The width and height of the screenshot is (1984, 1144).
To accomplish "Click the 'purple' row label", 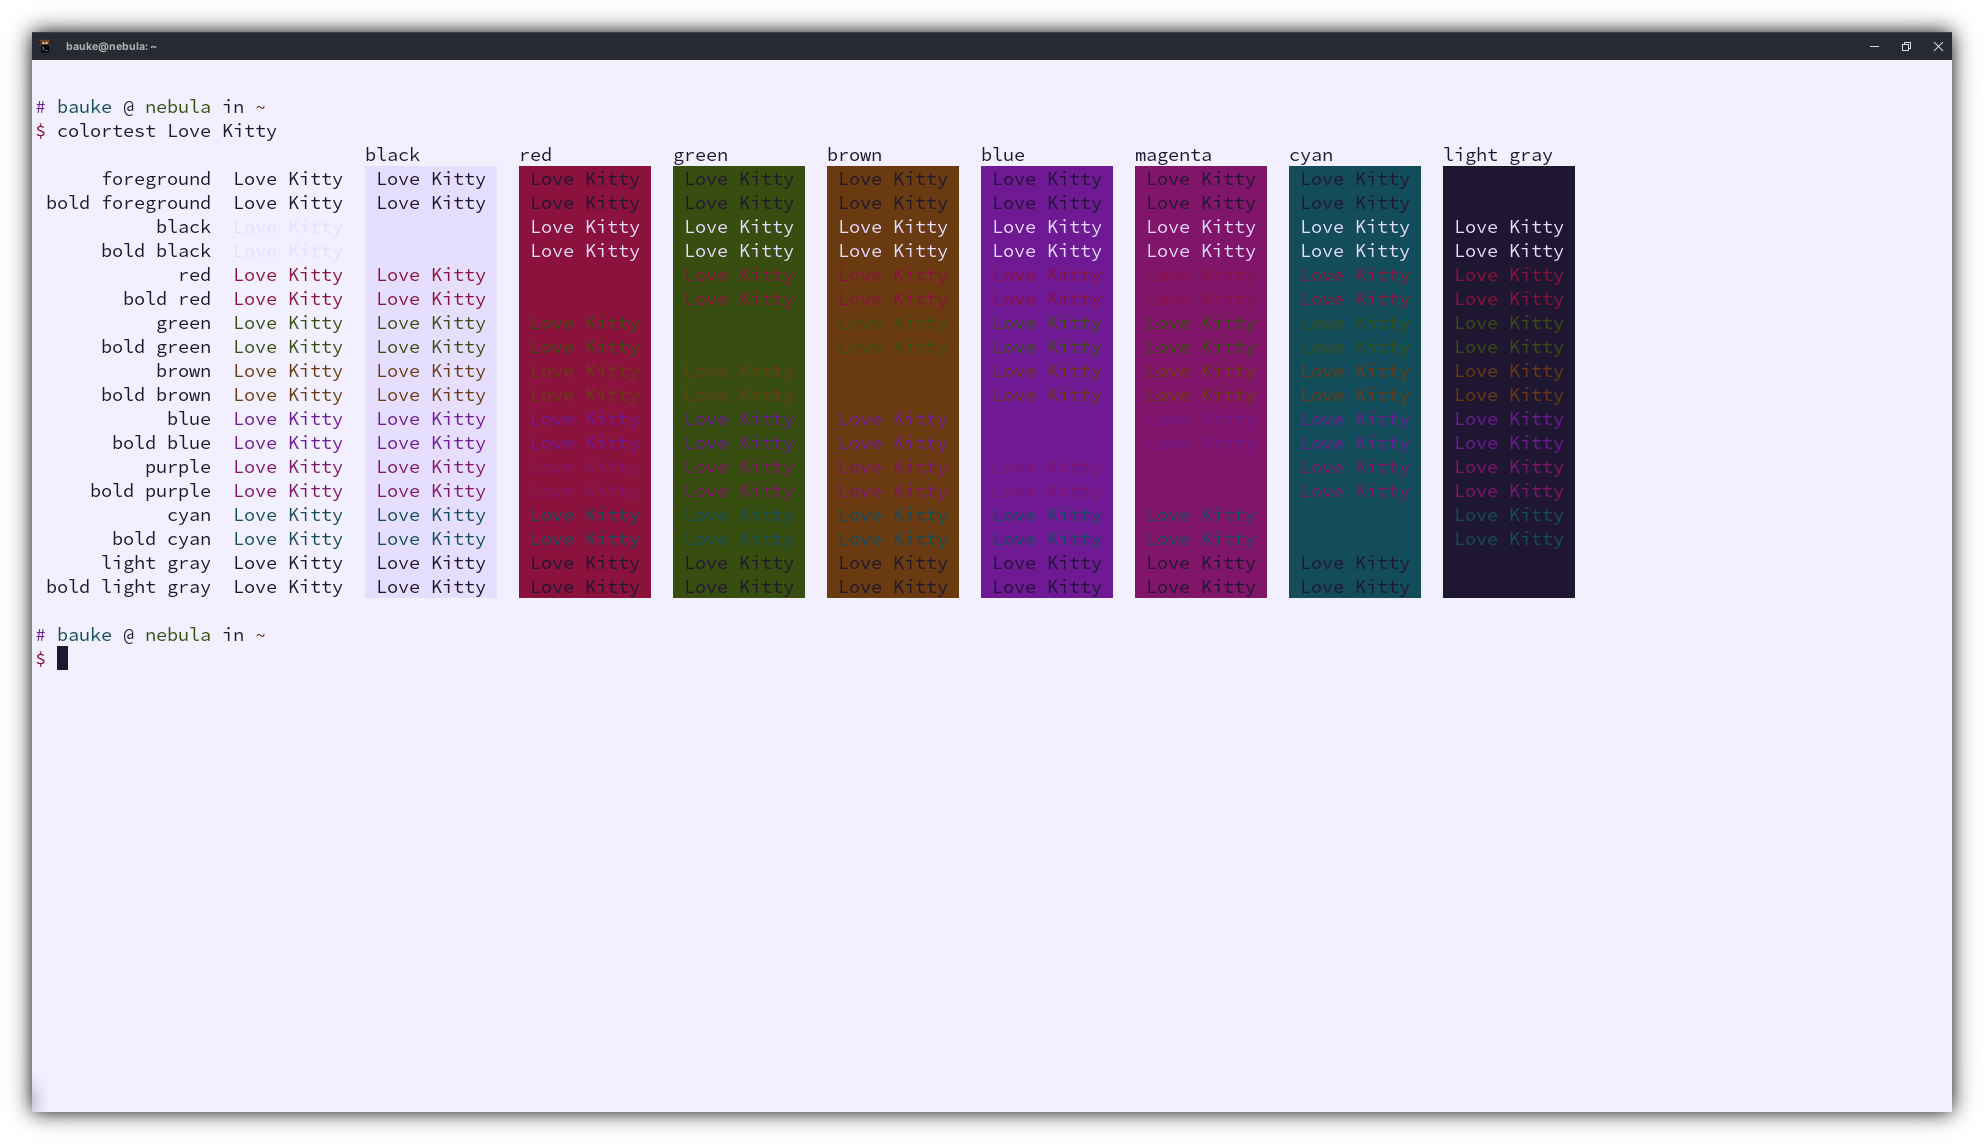I will tap(178, 467).
